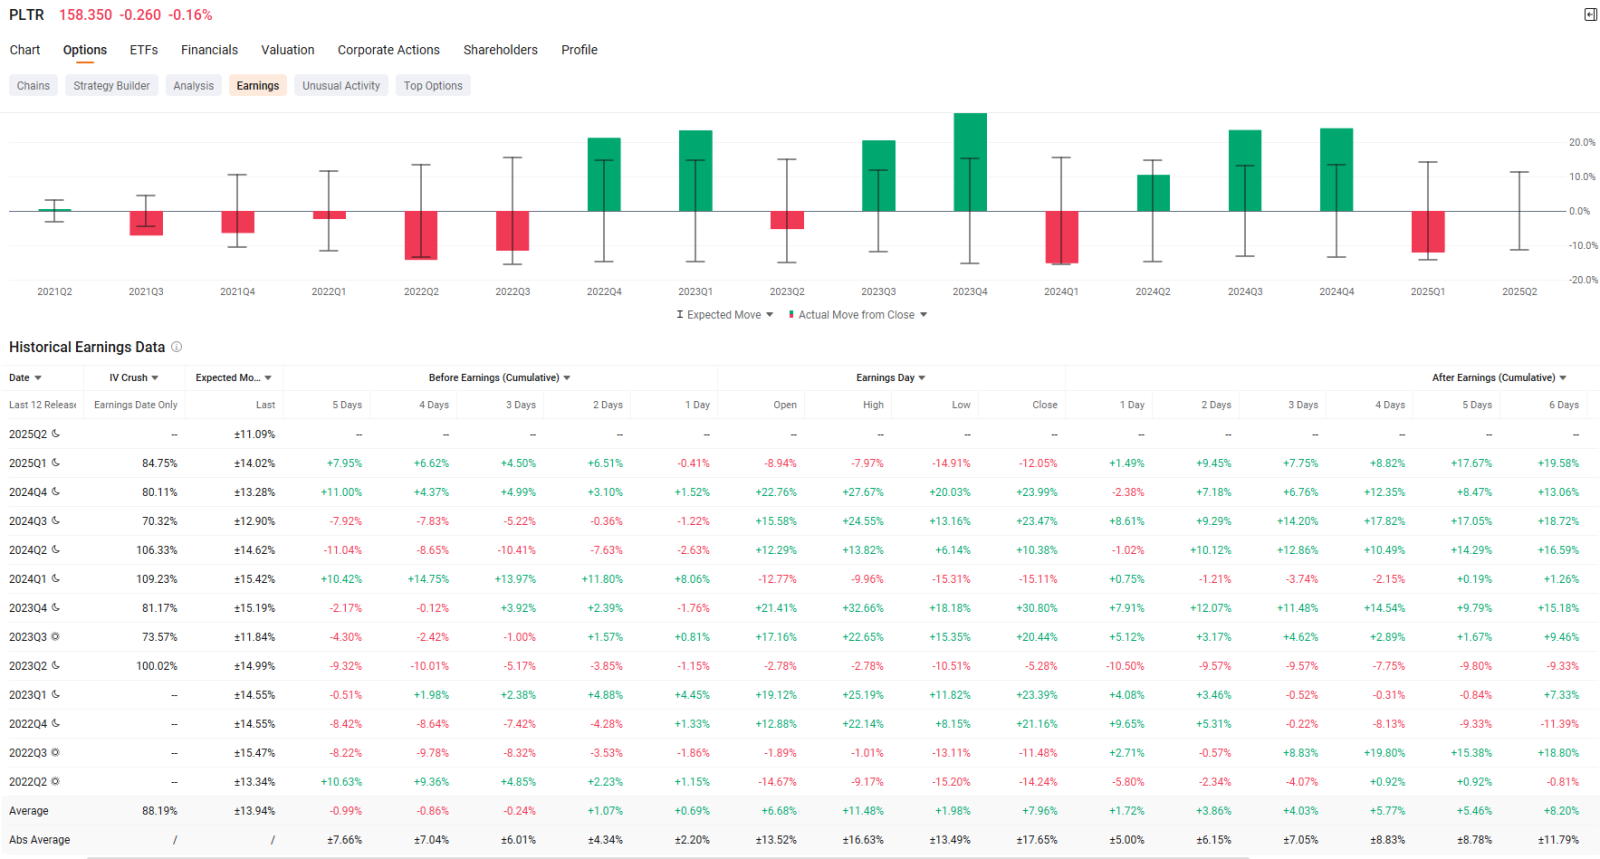The image size is (1600, 859).
Task: Click the after-market moon icon for 2025Q1
Action: tap(56, 463)
